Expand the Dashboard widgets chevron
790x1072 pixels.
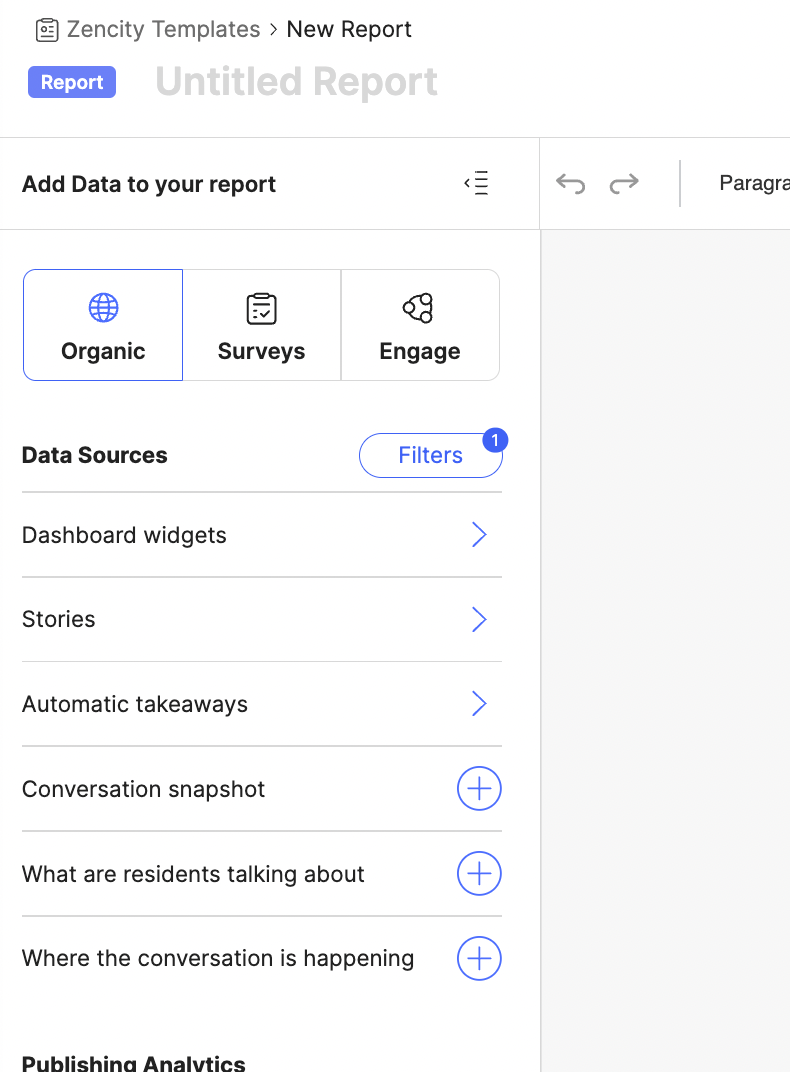[x=479, y=535]
